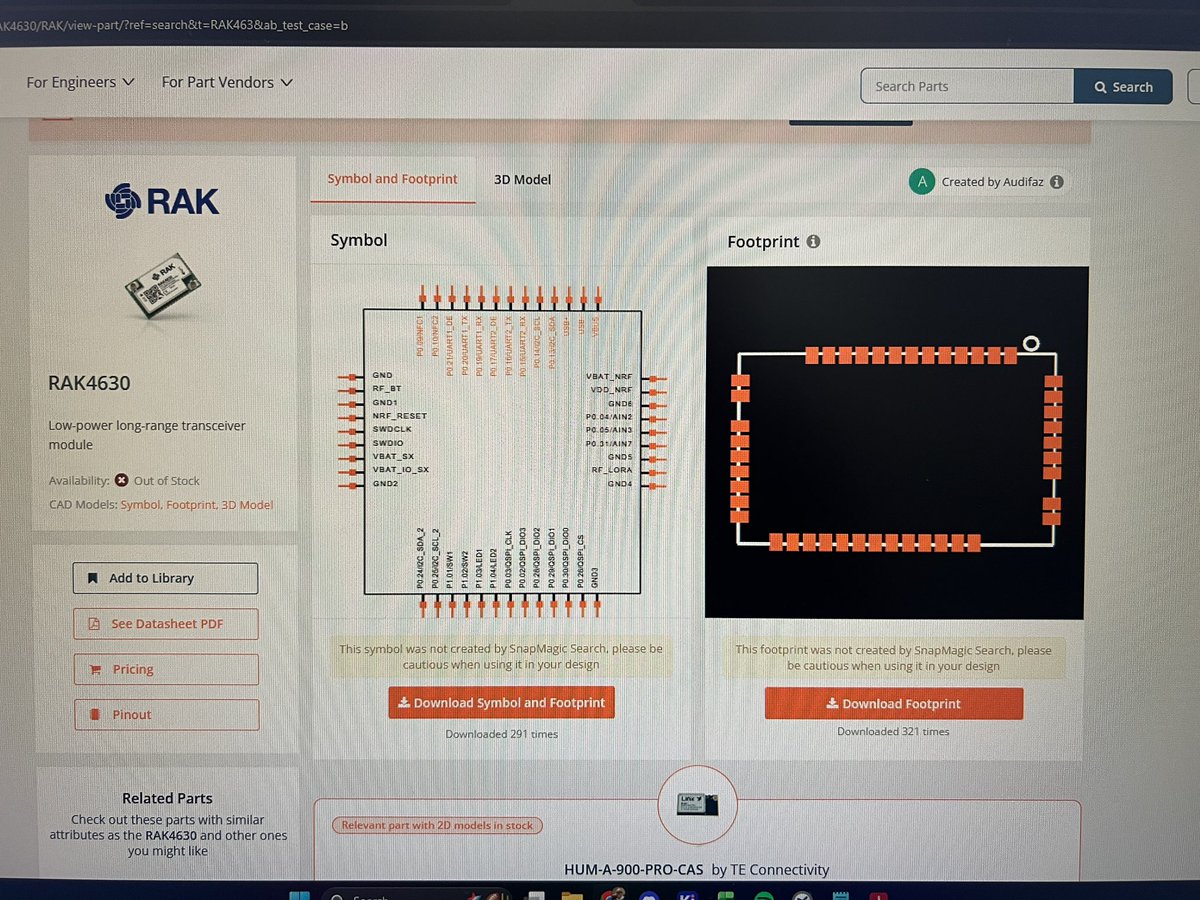Click the RAK company logo
The image size is (1200, 900).
coord(162,201)
